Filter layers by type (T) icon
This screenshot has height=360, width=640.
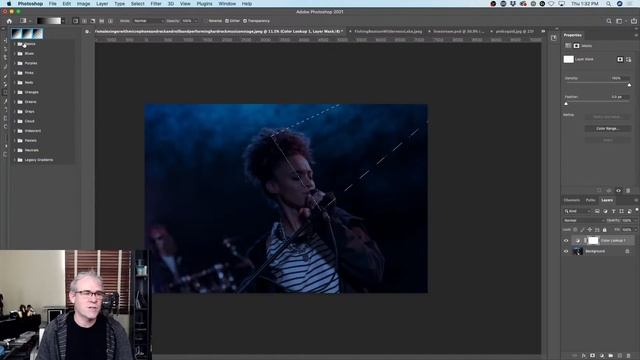[x=613, y=211]
